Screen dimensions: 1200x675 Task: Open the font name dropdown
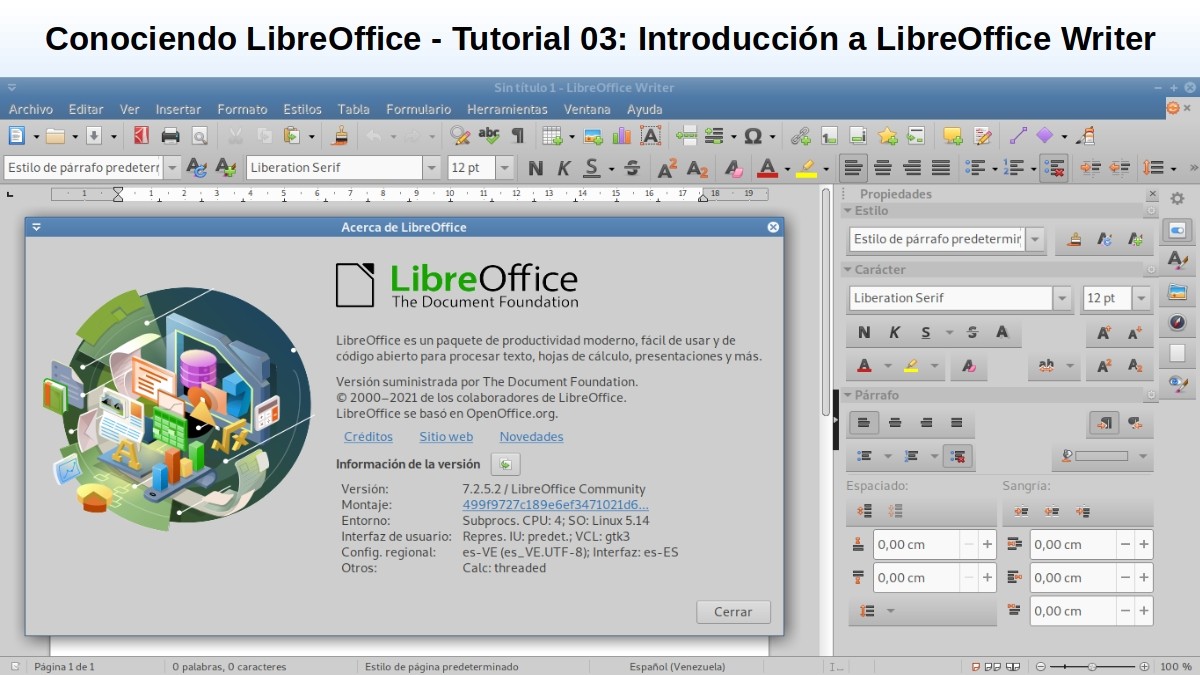click(431, 167)
